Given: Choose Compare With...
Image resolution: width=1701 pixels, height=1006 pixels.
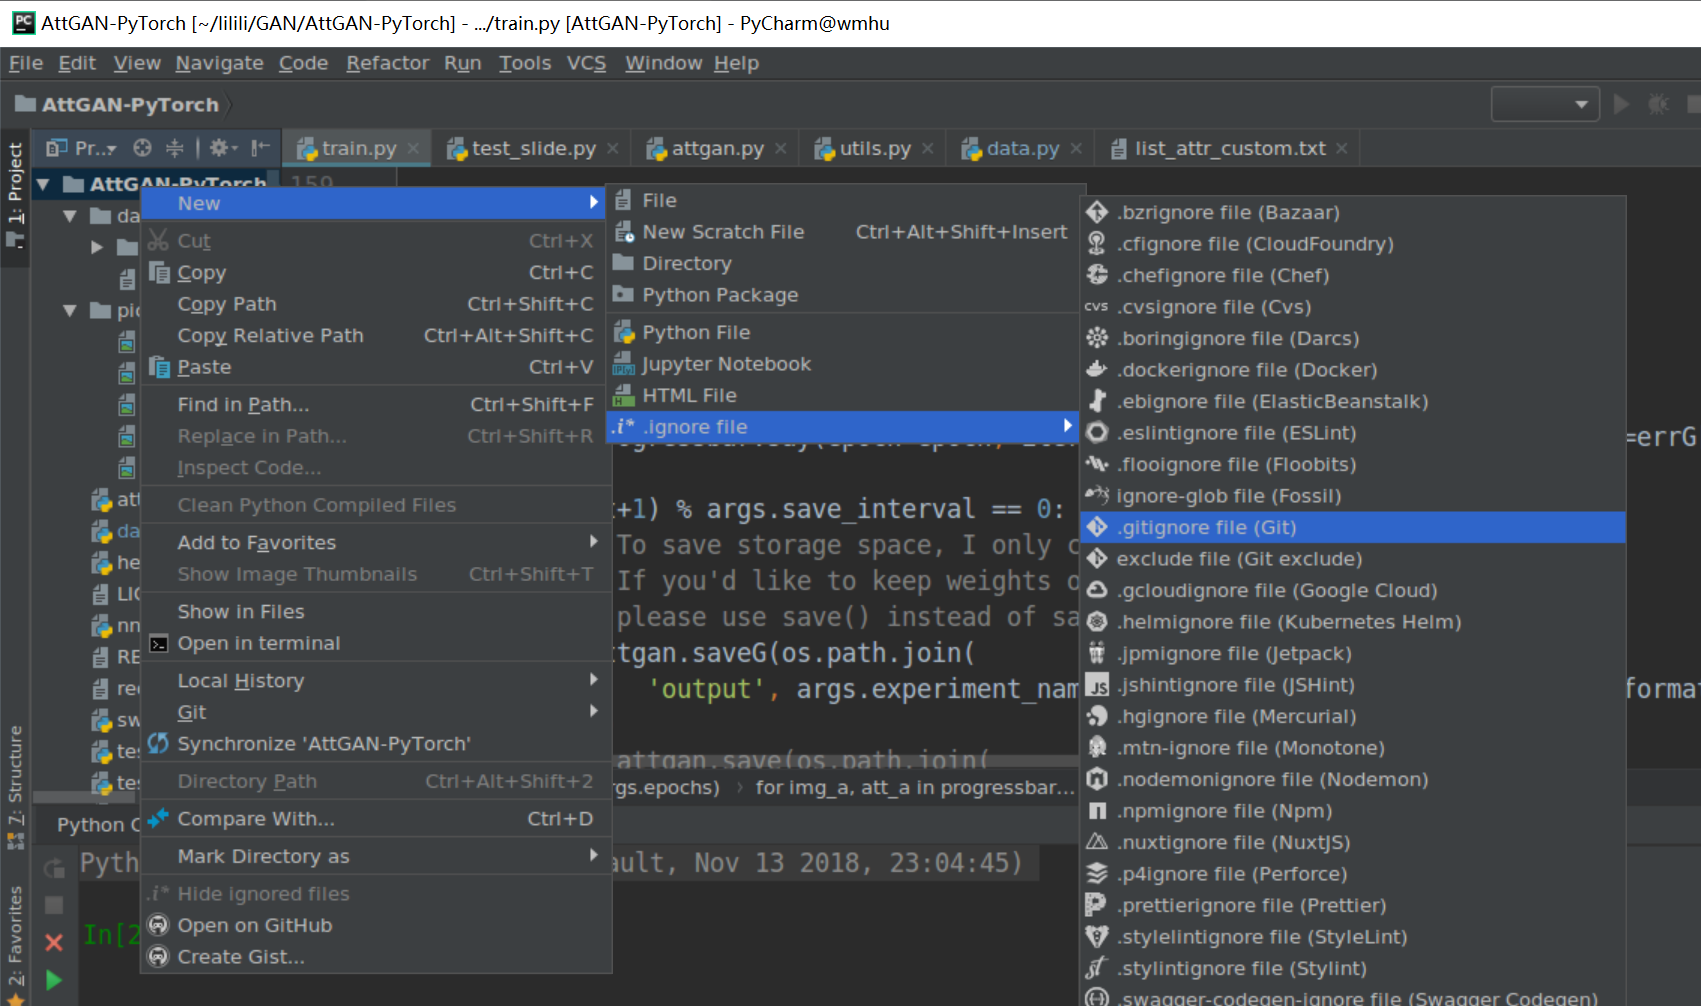Looking at the screenshot, I should click(374, 819).
